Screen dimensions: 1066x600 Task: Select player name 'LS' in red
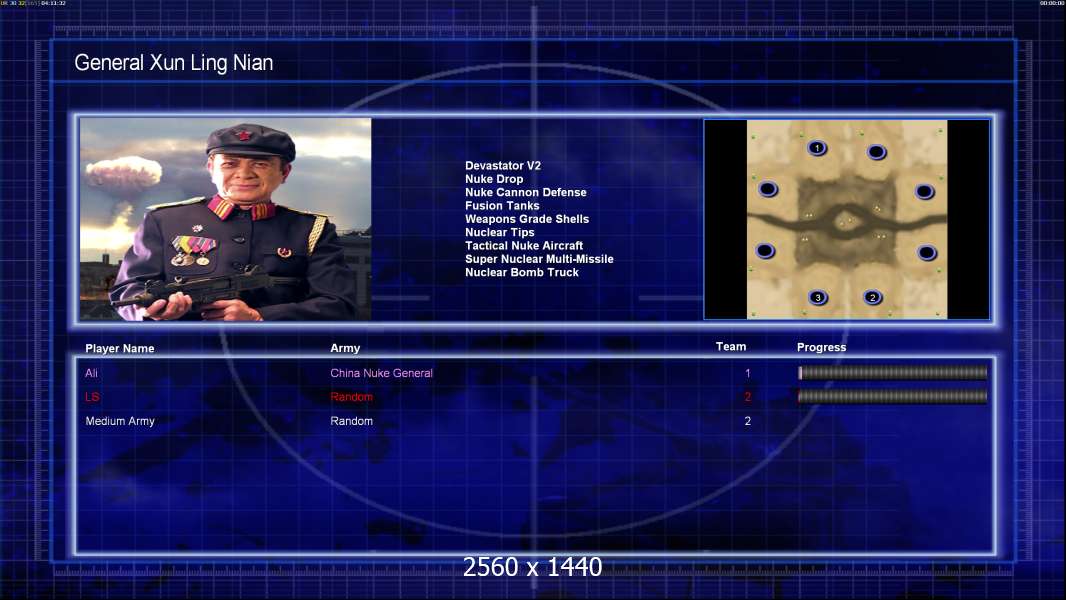[x=92, y=397]
